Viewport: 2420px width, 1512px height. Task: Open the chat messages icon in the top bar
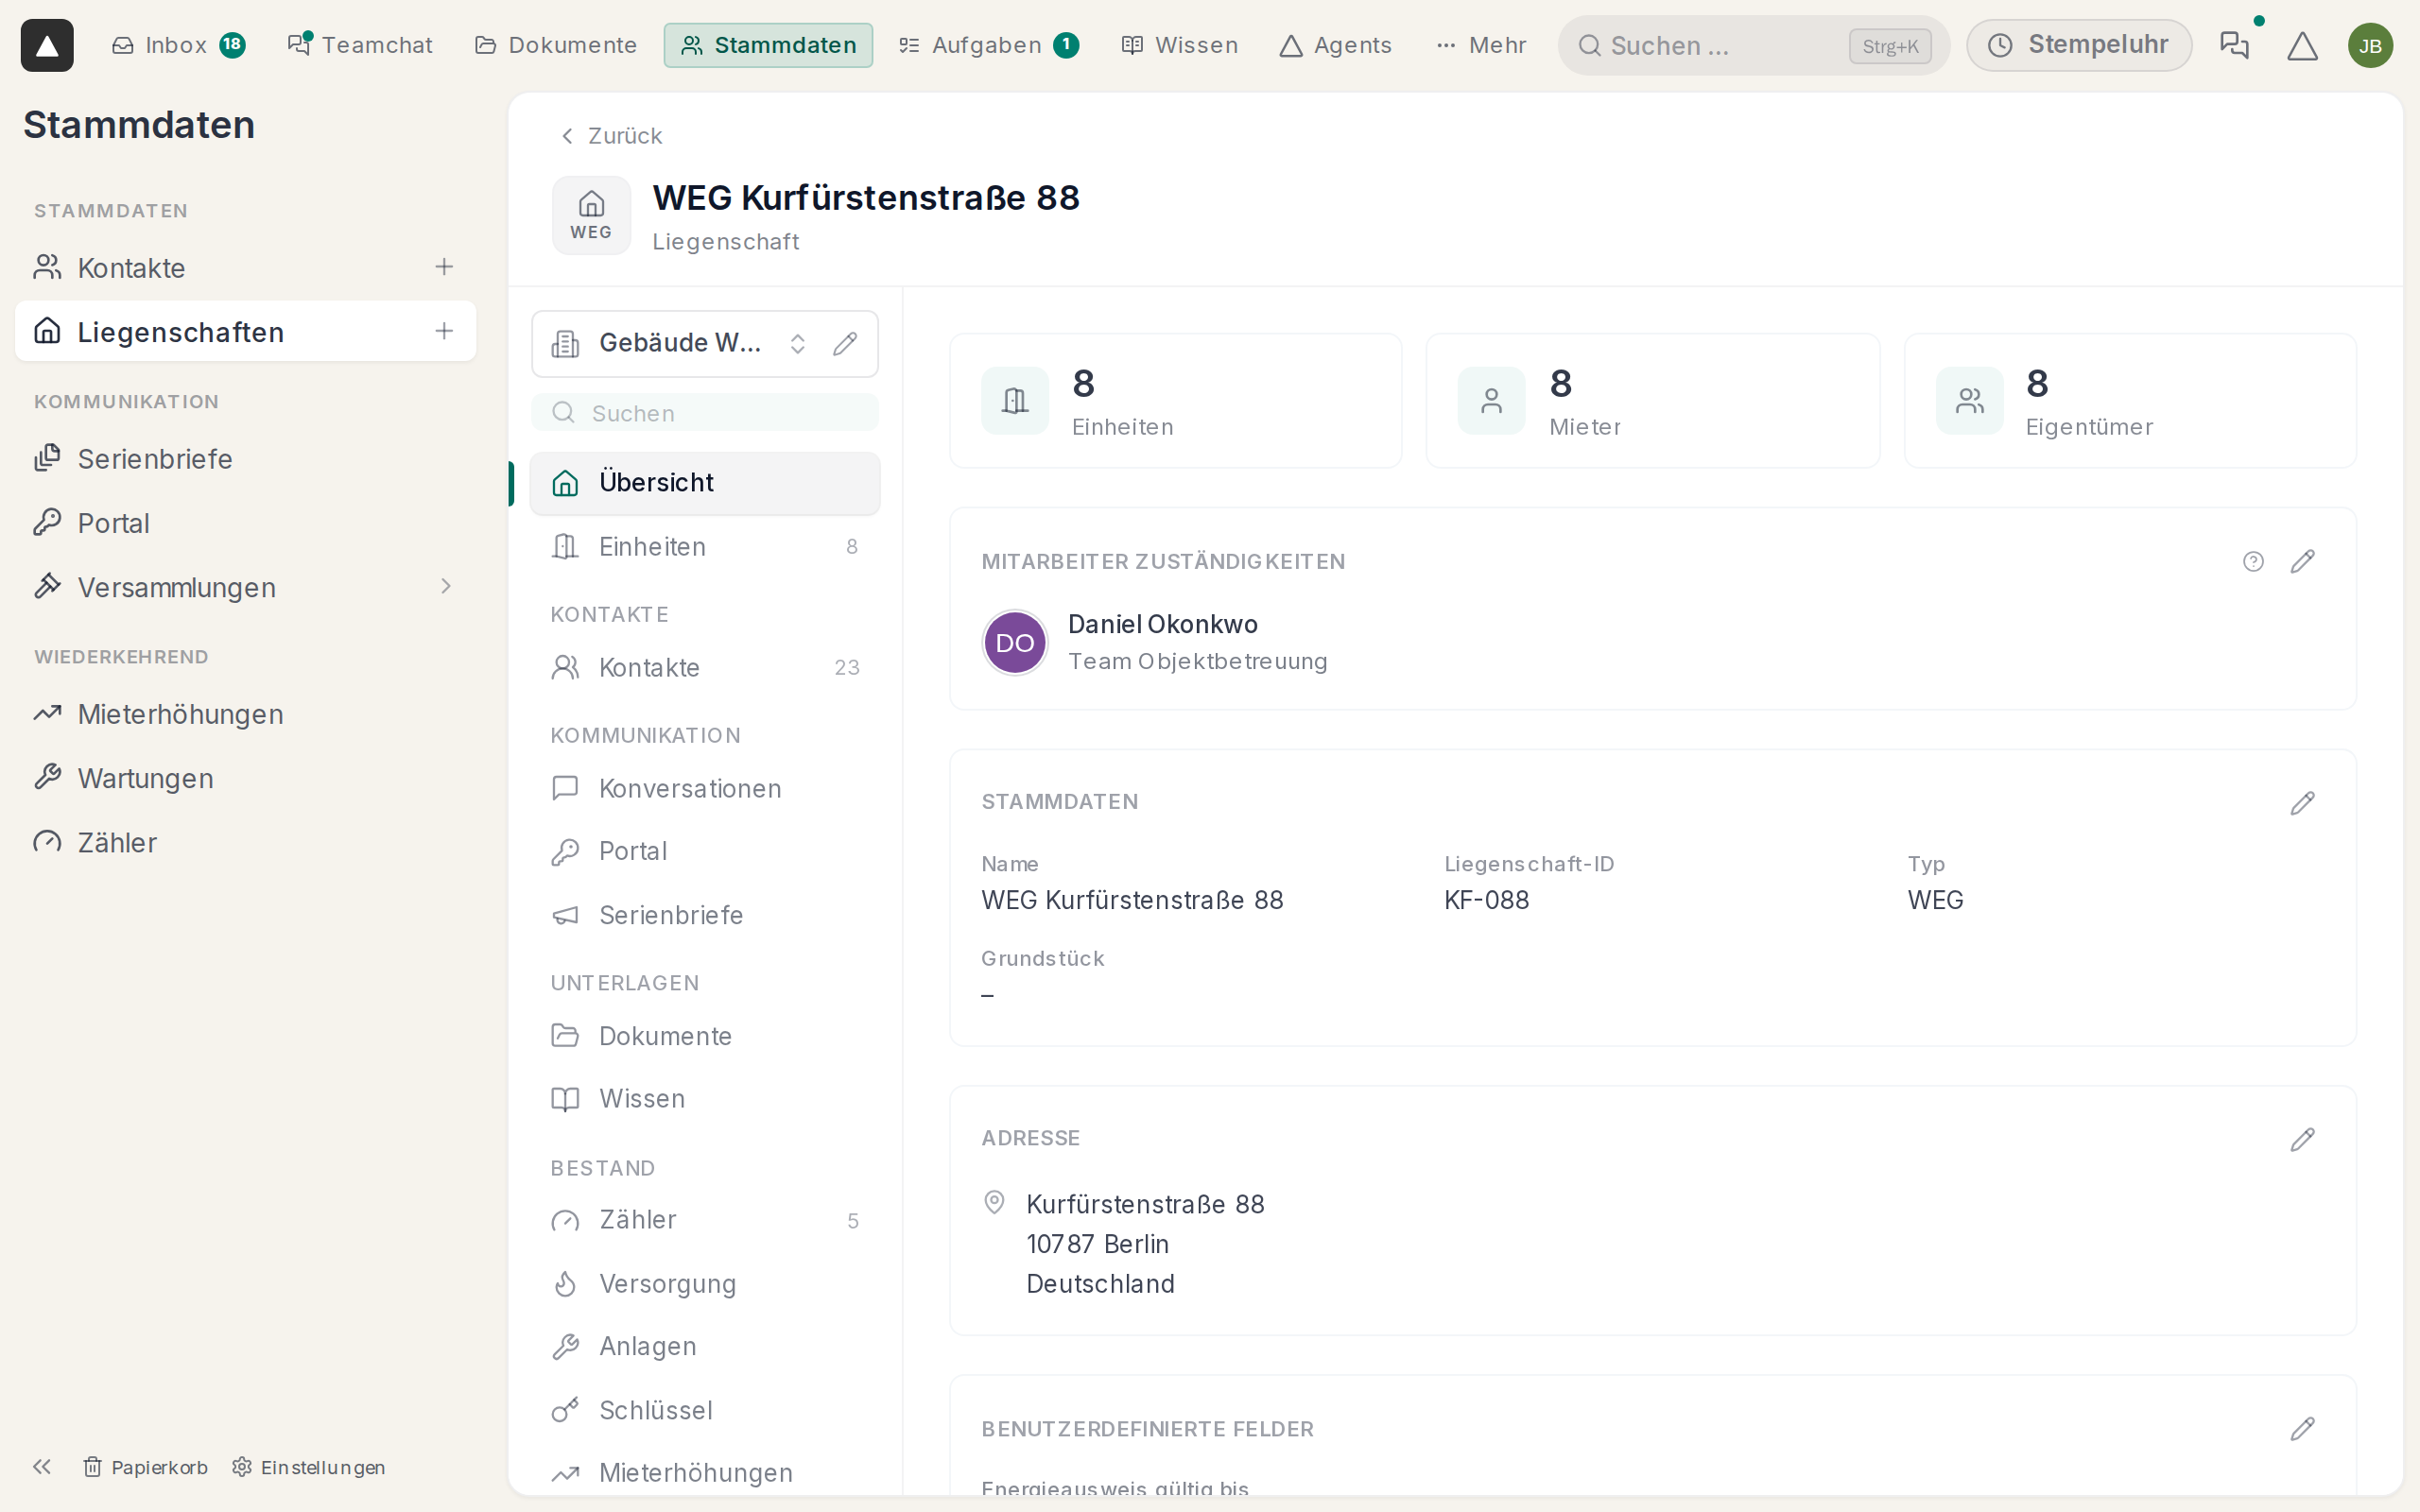point(2234,45)
